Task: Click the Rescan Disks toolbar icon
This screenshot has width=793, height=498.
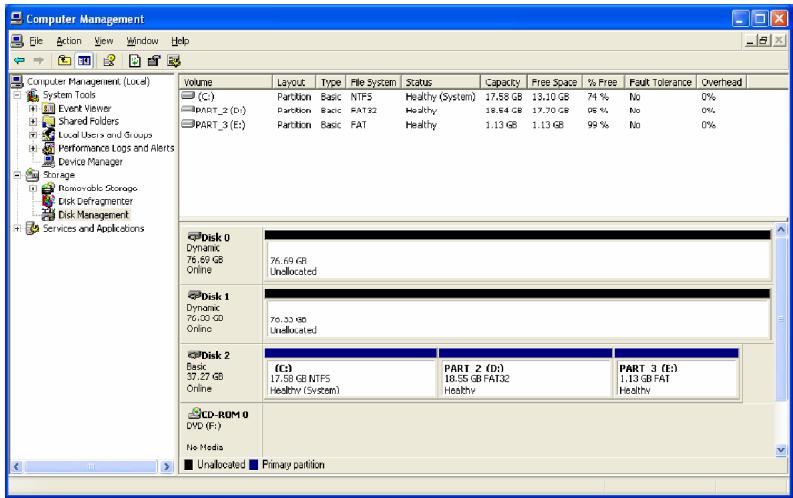Action: tap(154, 61)
